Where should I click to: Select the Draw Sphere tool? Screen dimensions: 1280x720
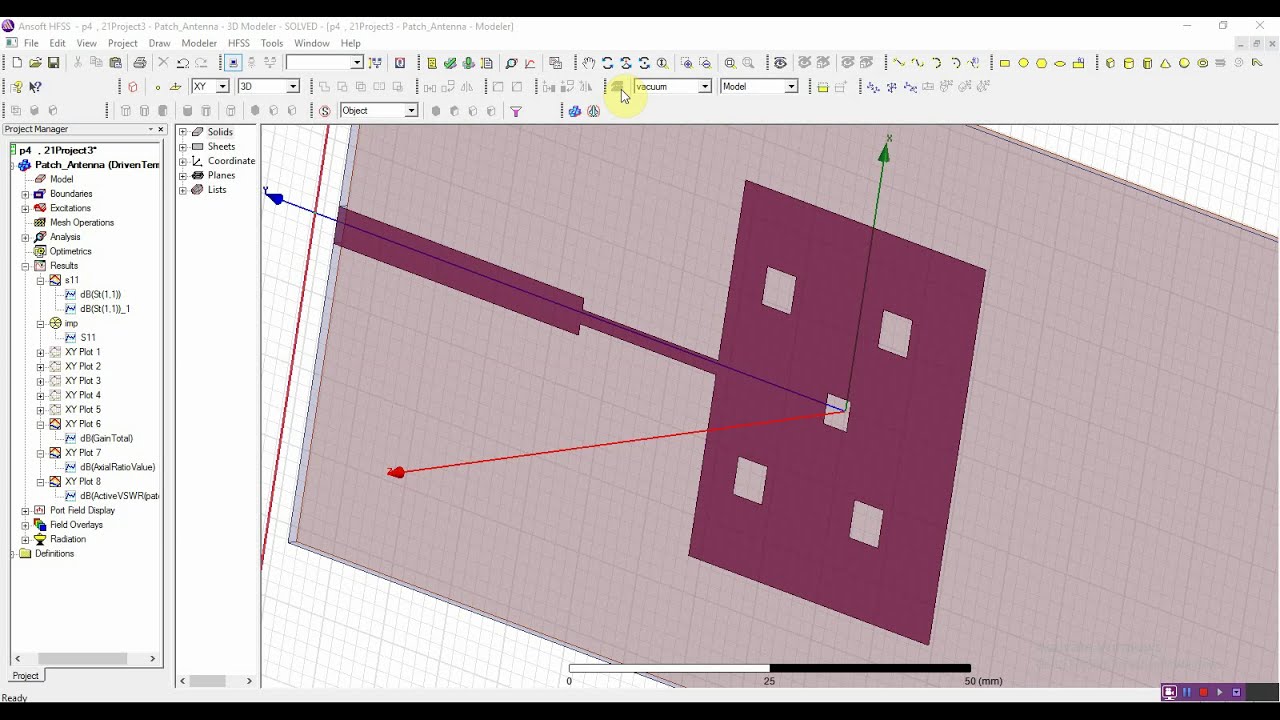[1184, 63]
